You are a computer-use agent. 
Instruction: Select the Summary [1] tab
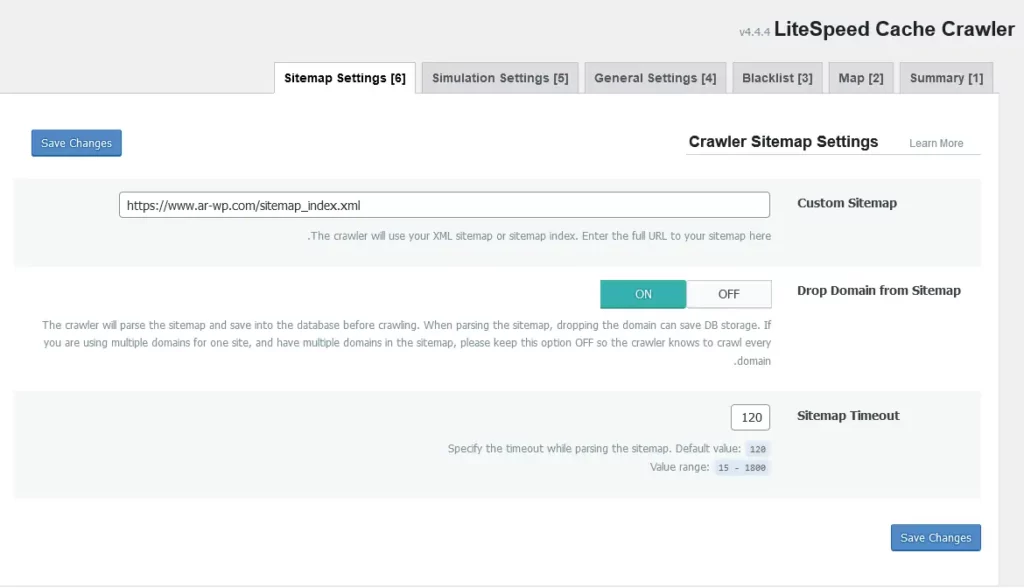pos(946,78)
